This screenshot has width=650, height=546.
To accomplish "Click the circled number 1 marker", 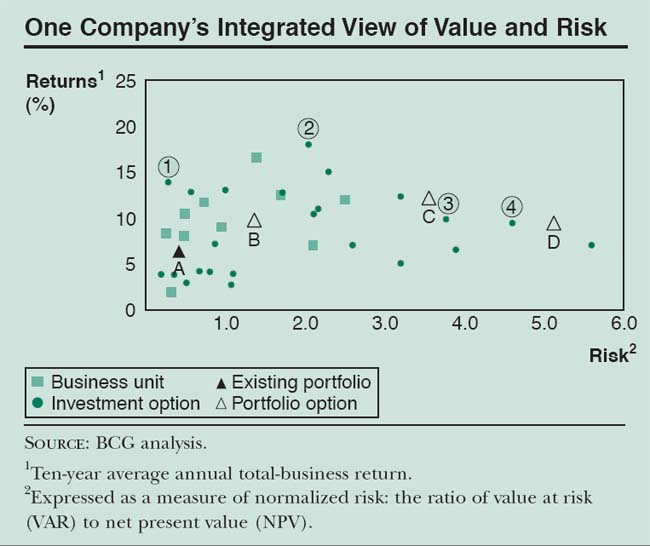I will [169, 167].
